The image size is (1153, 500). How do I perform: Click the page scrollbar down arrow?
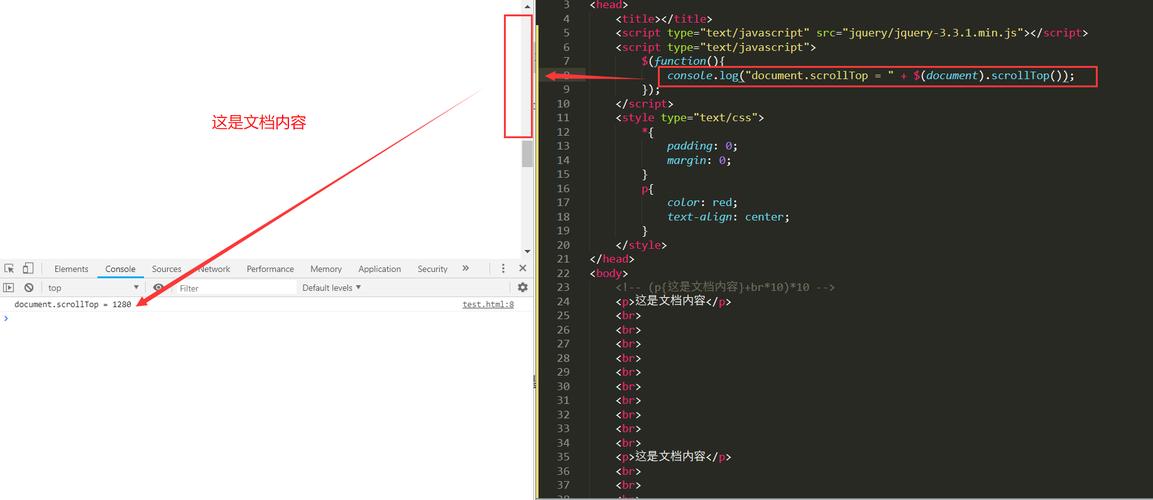(527, 252)
